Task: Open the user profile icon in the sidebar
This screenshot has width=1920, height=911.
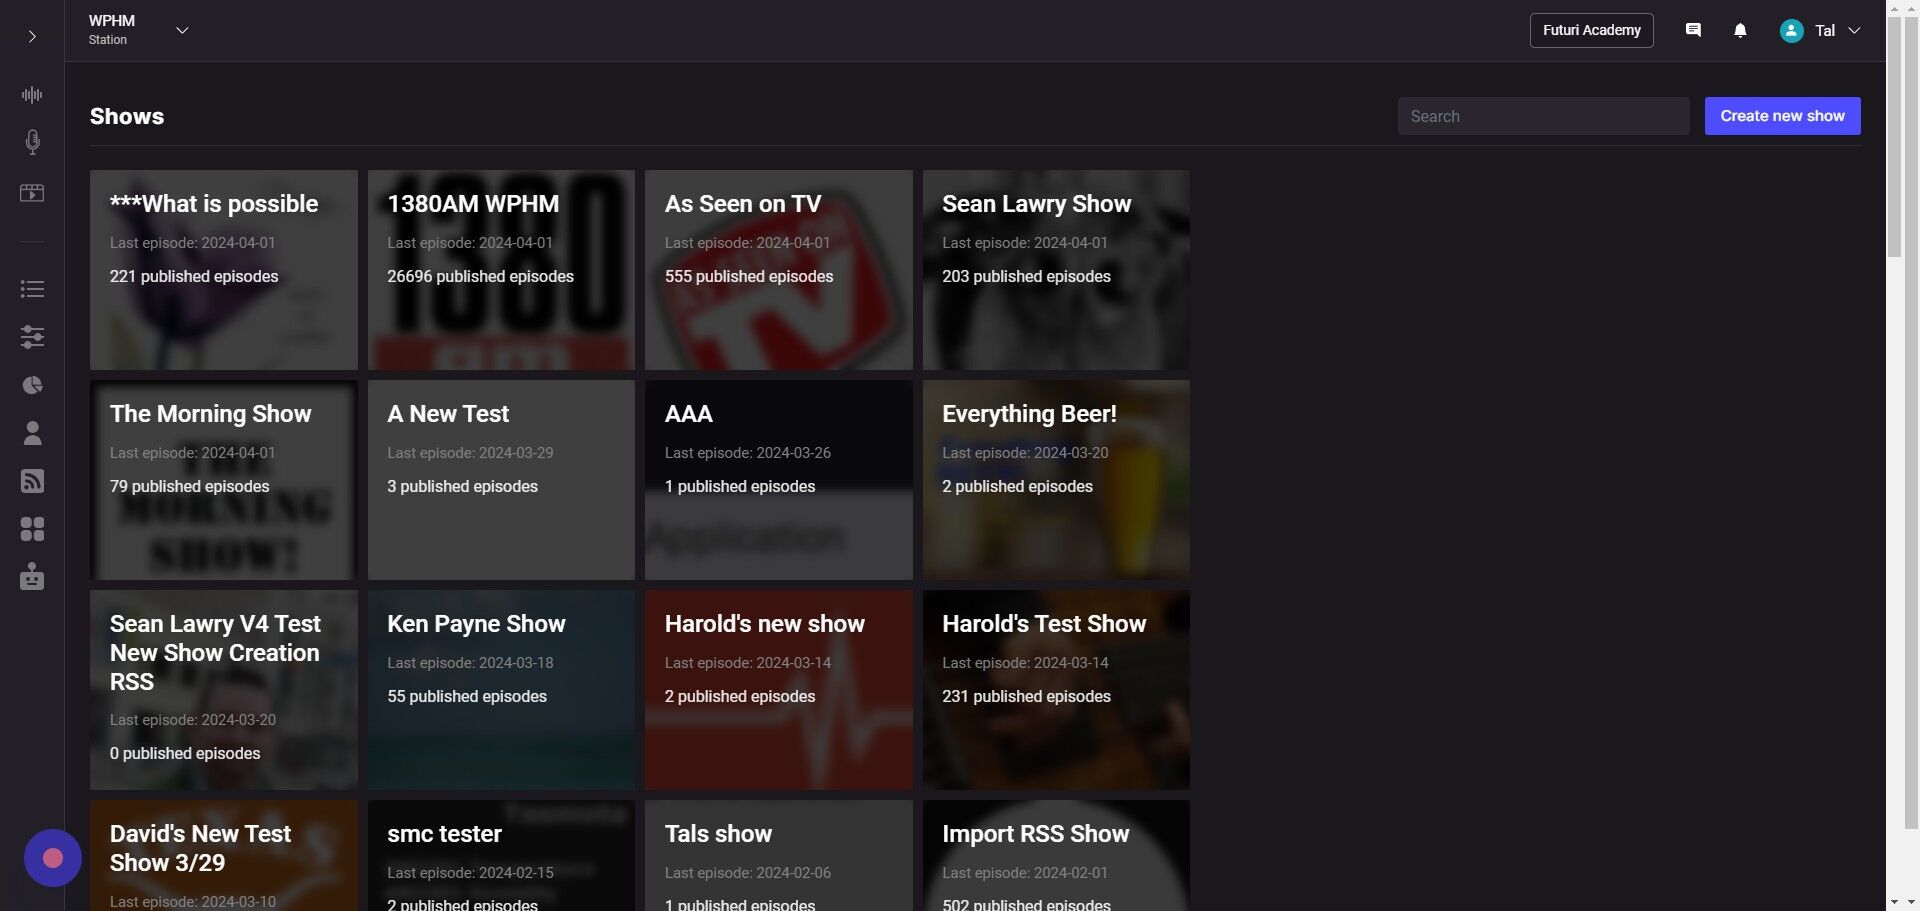Action: (32, 433)
